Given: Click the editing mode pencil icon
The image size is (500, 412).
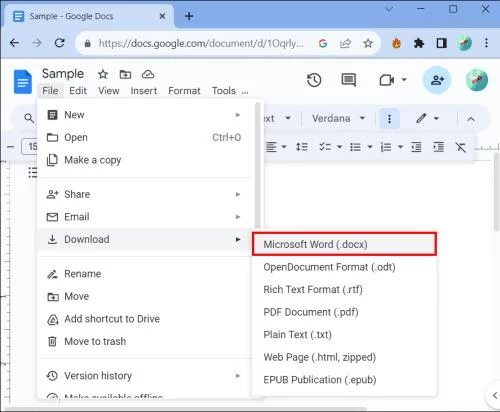Looking at the screenshot, I should tap(421, 118).
